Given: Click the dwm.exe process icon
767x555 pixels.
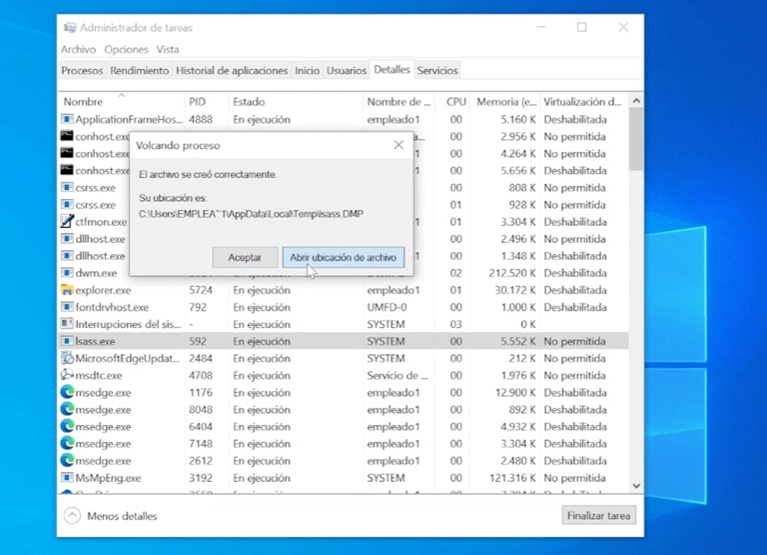Looking at the screenshot, I should pos(67,273).
